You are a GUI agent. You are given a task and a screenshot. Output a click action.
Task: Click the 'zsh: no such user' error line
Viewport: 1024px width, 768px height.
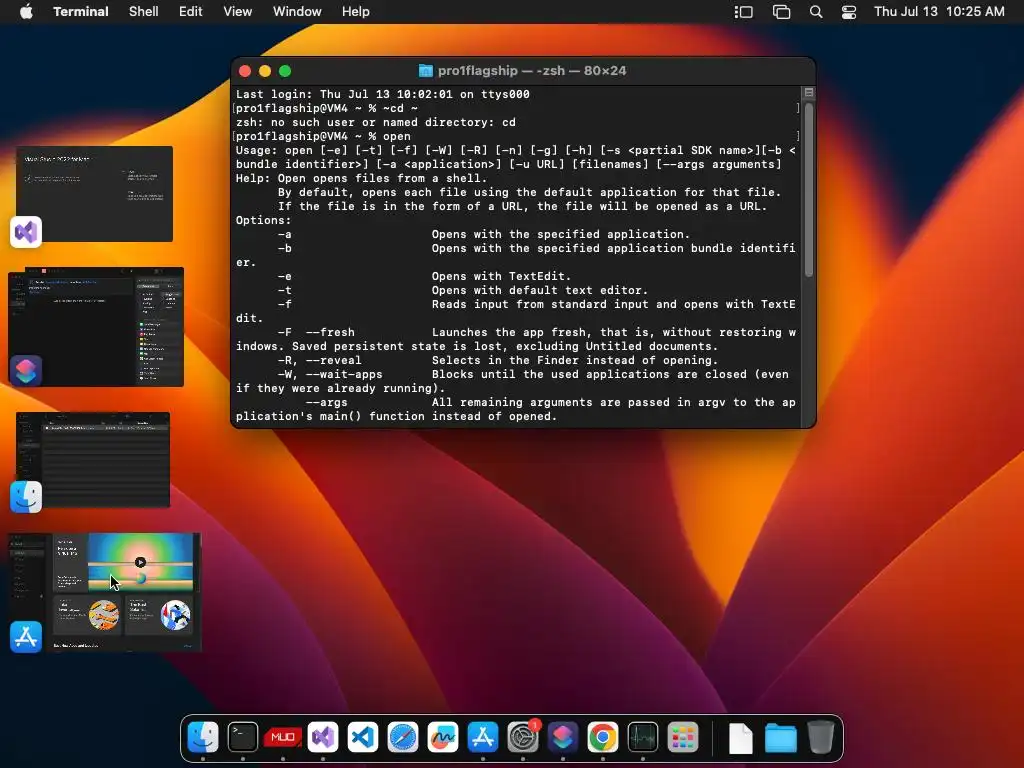click(x=376, y=122)
